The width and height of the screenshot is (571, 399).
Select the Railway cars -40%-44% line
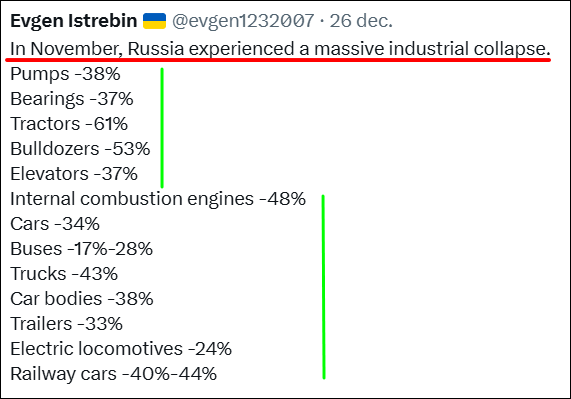[114, 374]
